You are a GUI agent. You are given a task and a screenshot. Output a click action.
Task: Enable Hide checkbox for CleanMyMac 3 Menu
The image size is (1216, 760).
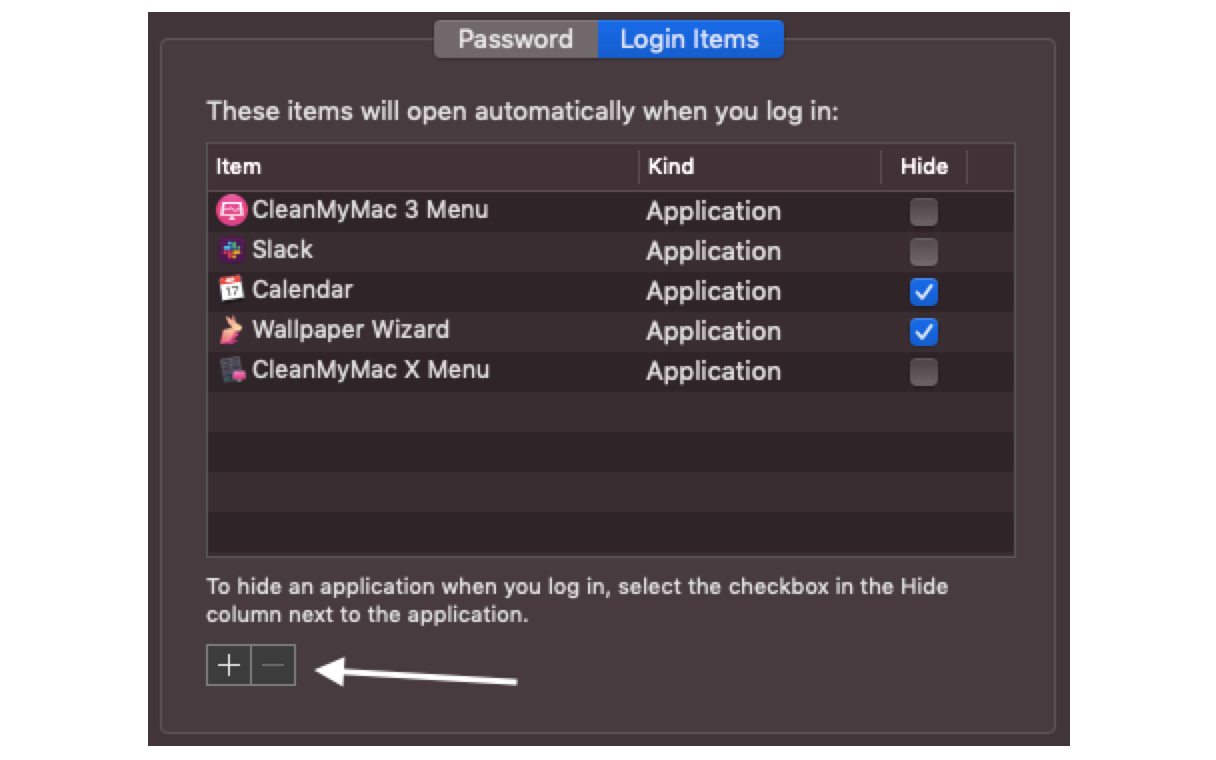924,211
